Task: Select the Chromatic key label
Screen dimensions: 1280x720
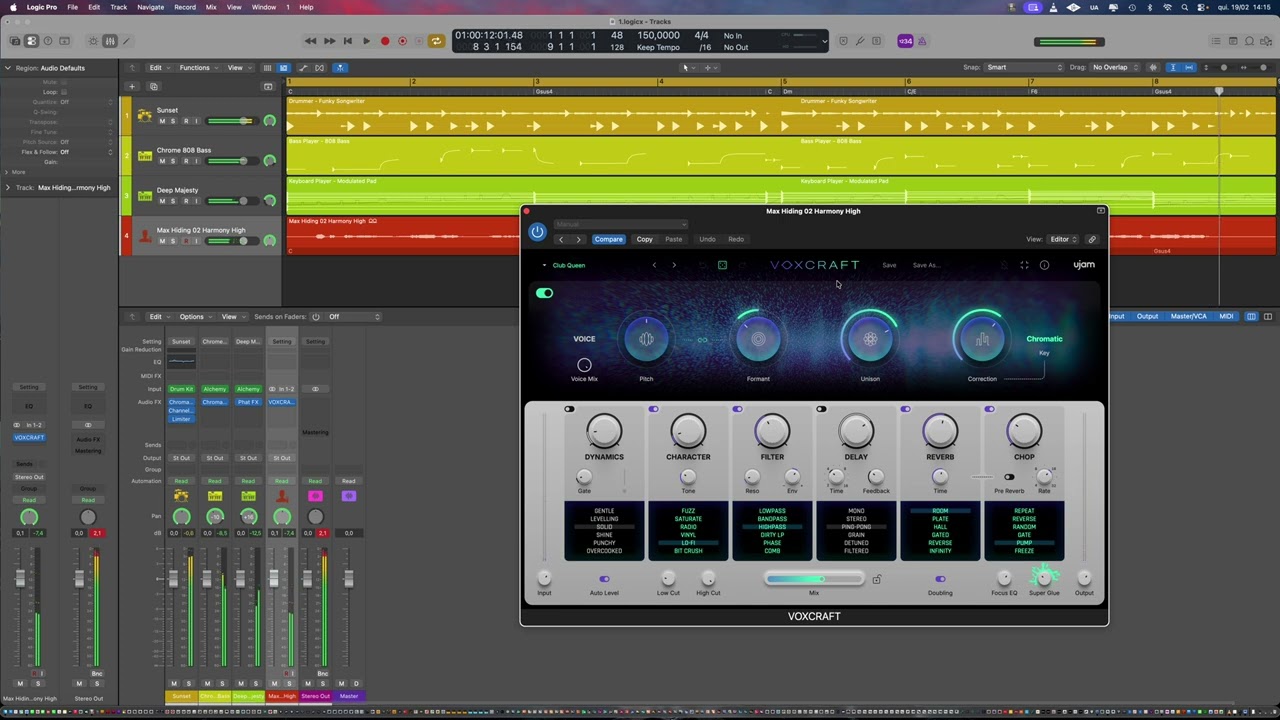Action: (1044, 339)
